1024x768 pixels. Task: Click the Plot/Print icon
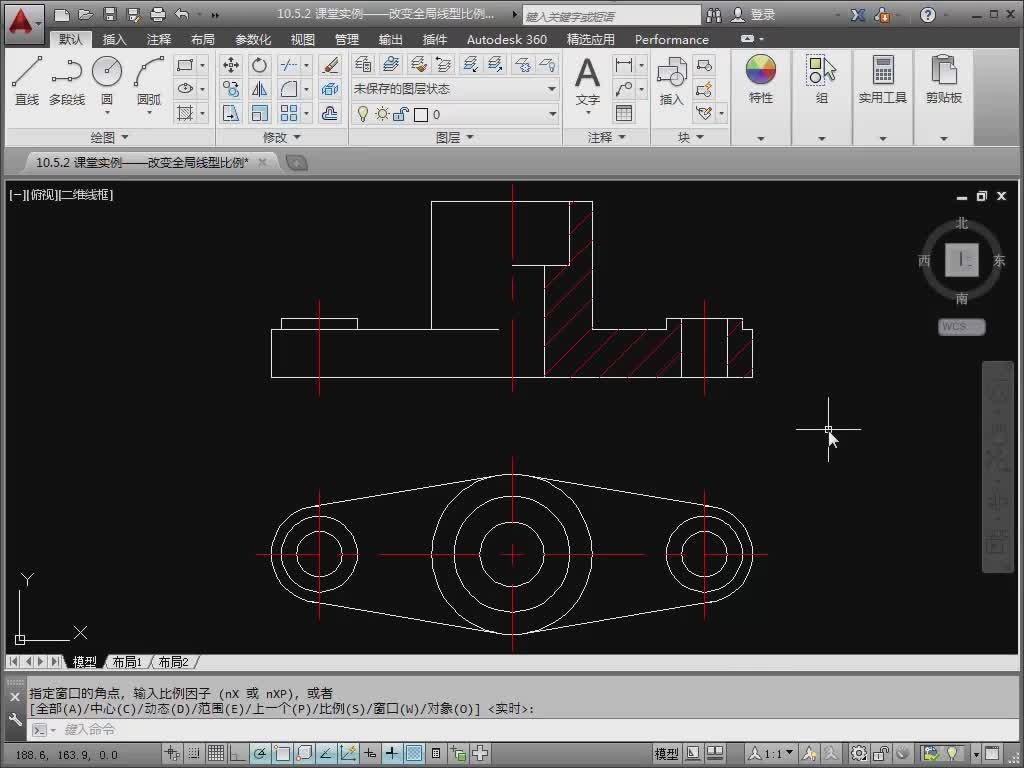[x=157, y=14]
